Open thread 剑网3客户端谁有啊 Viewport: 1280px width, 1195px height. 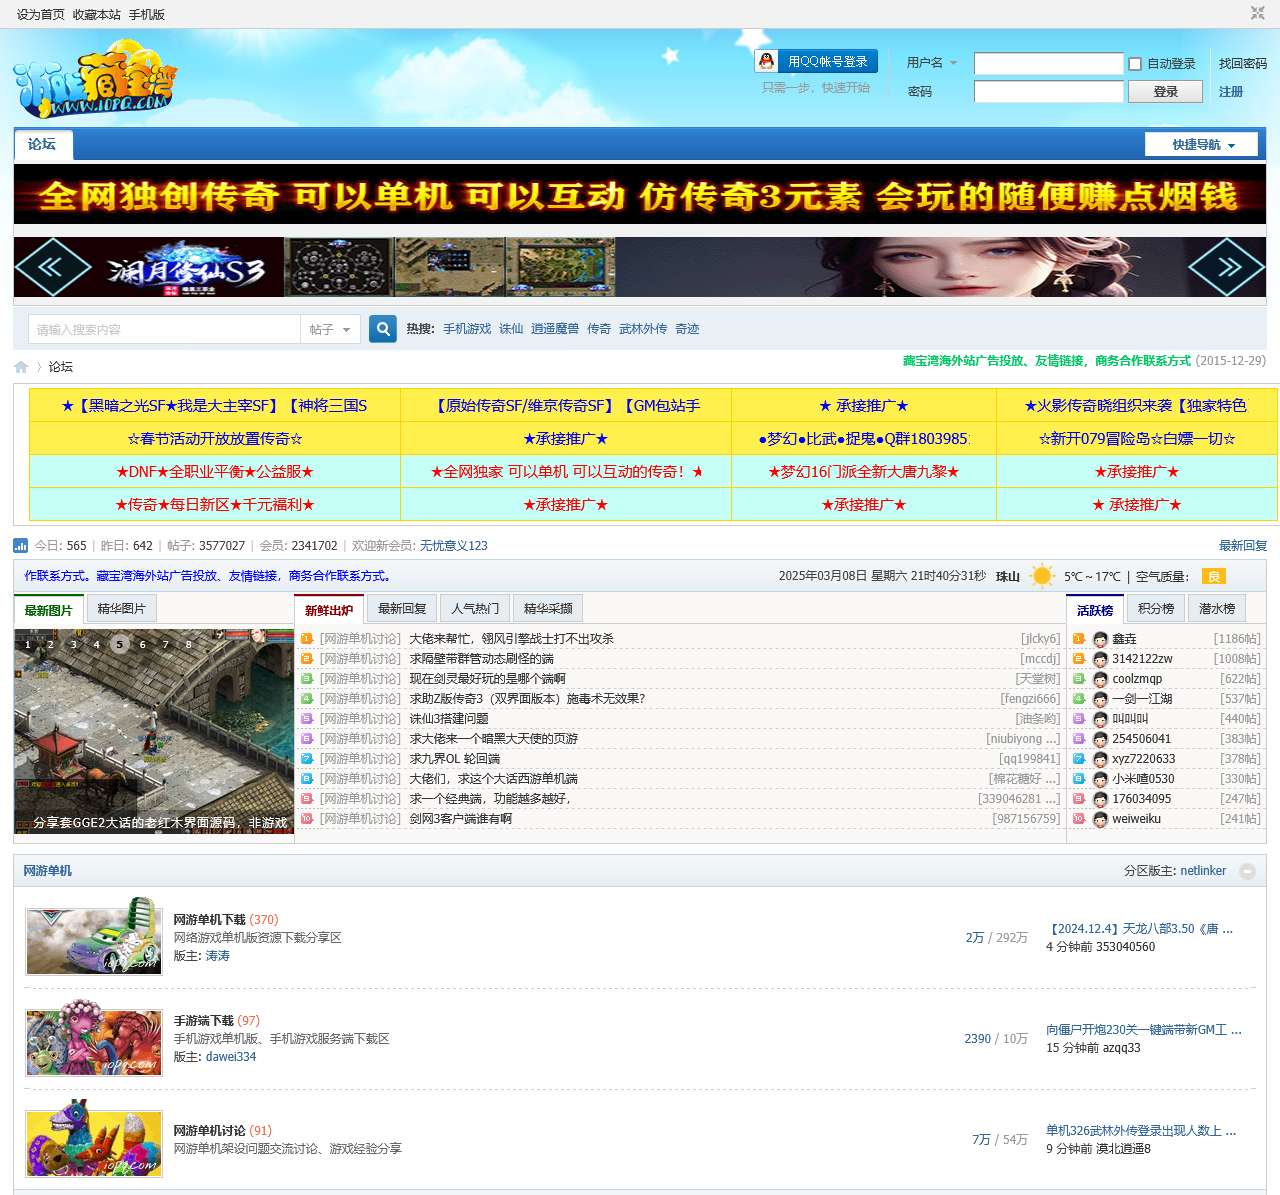461,819
